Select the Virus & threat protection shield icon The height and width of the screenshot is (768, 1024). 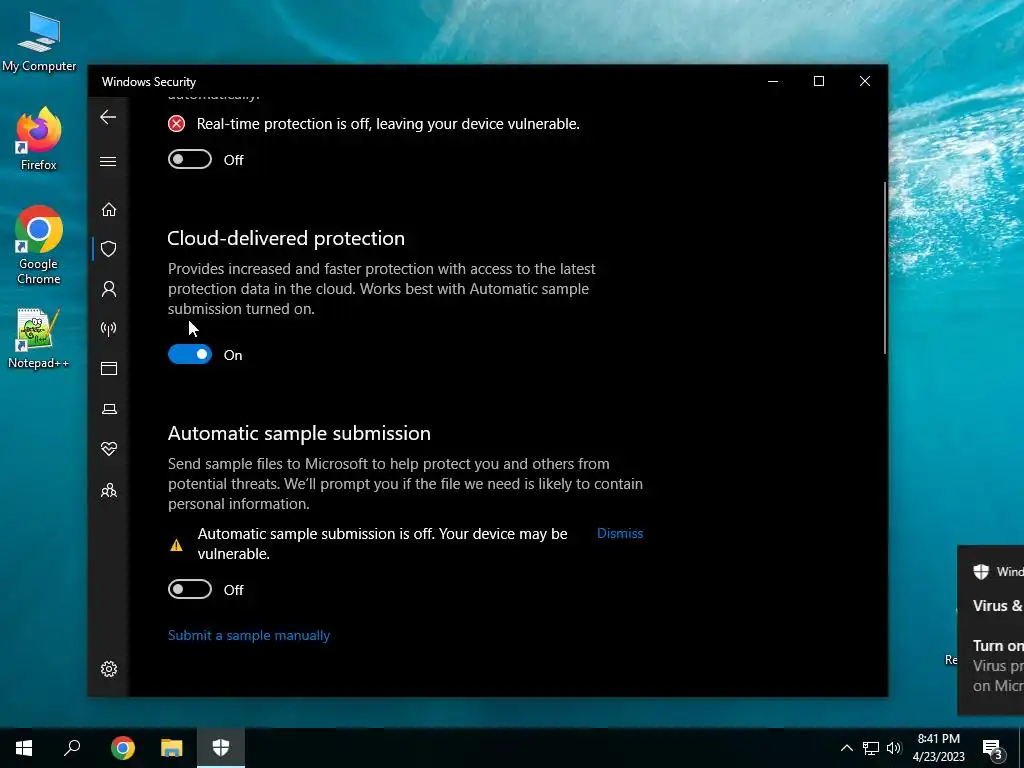click(x=109, y=249)
